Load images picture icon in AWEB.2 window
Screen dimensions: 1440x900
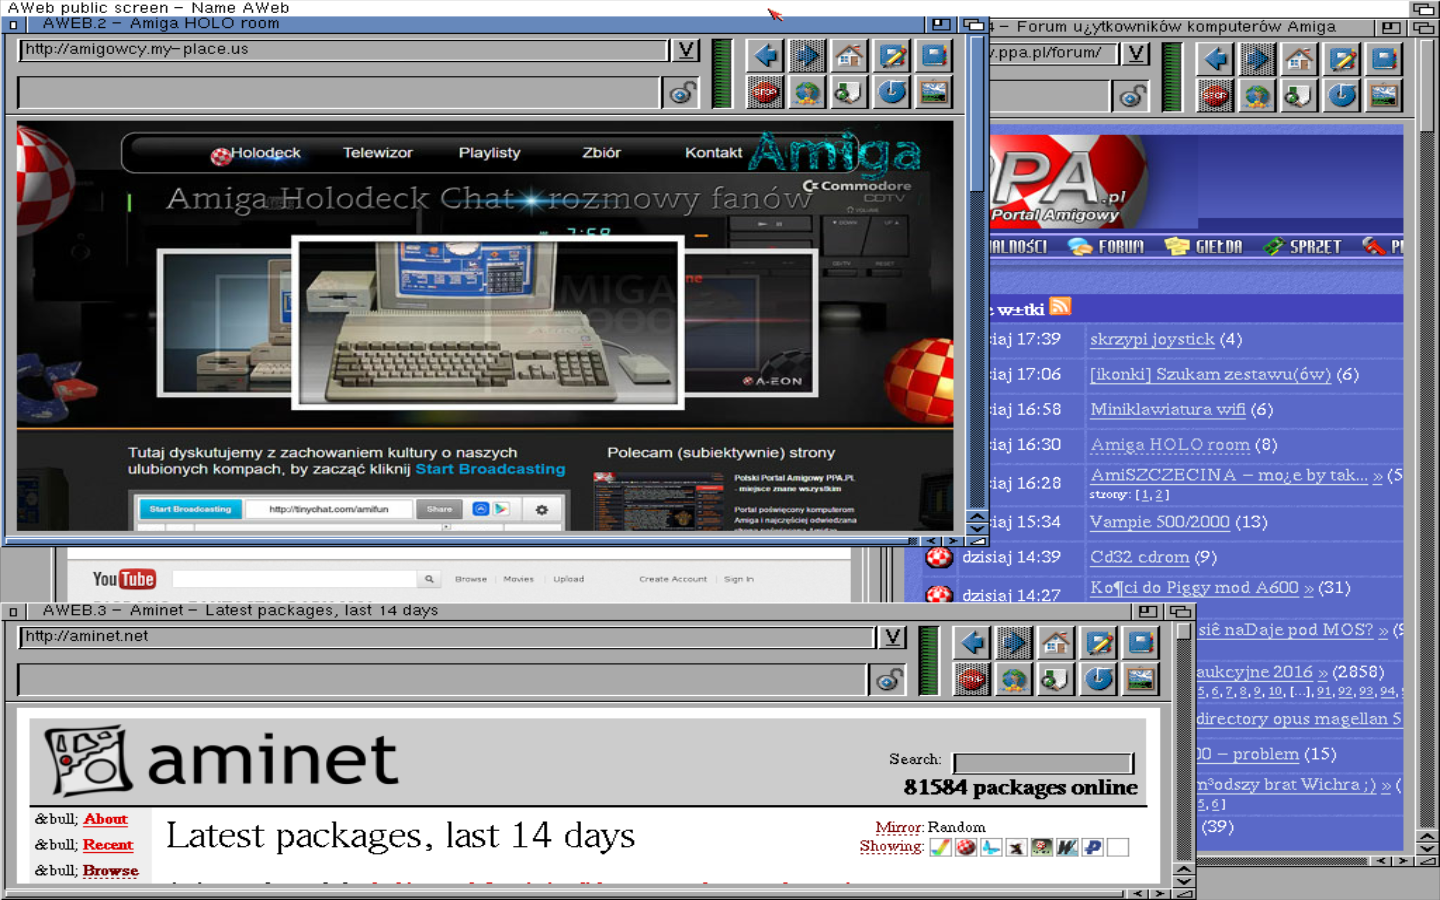click(x=934, y=93)
